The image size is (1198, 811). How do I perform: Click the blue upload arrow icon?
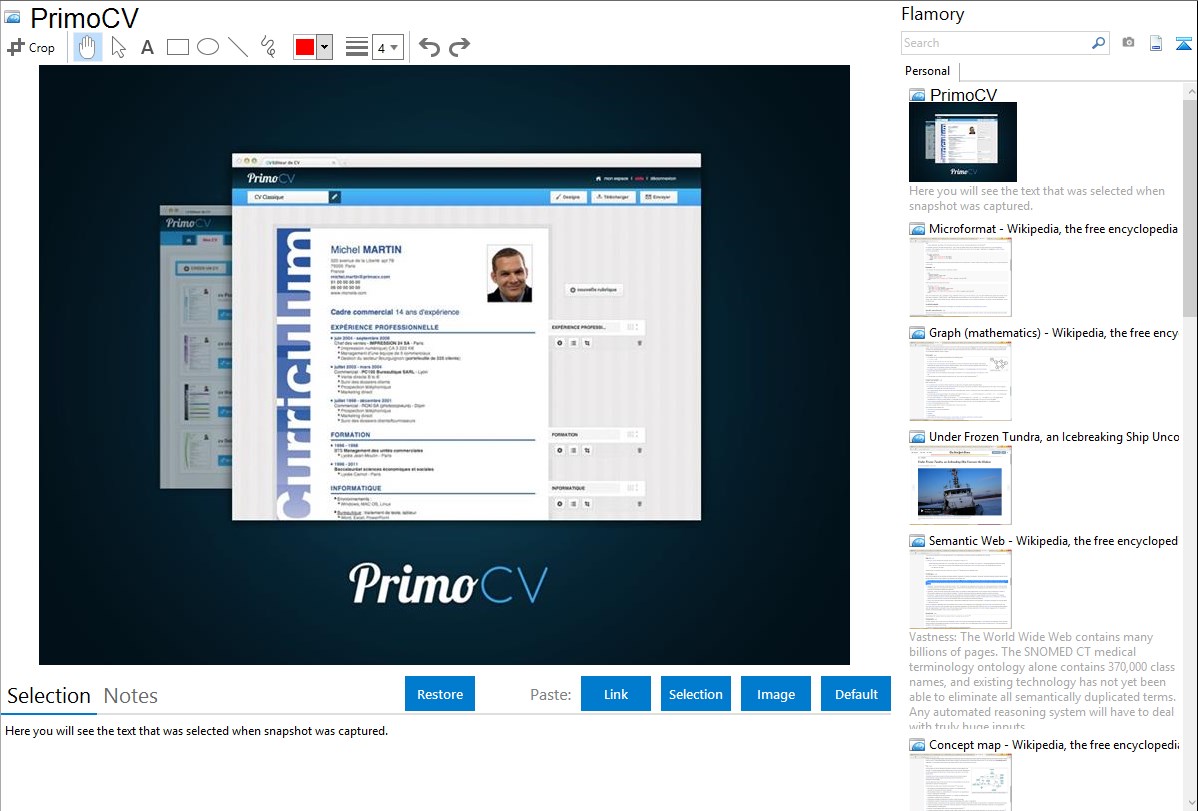tap(1183, 43)
